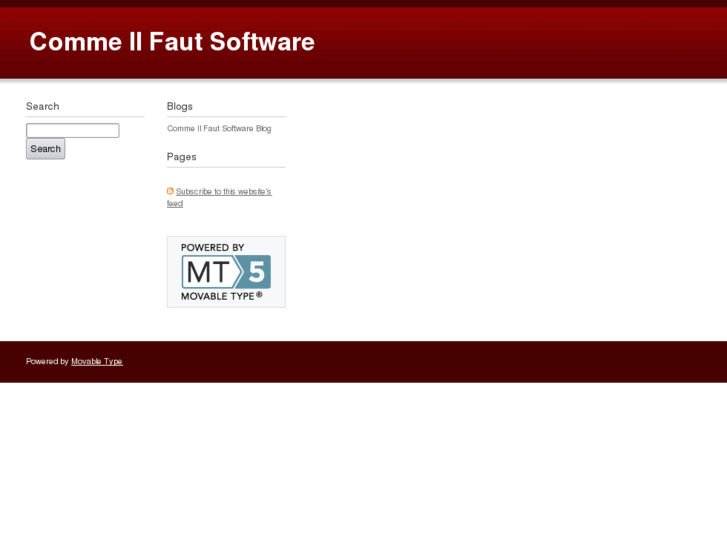Open Subscribe to this website's feed link

(219, 197)
